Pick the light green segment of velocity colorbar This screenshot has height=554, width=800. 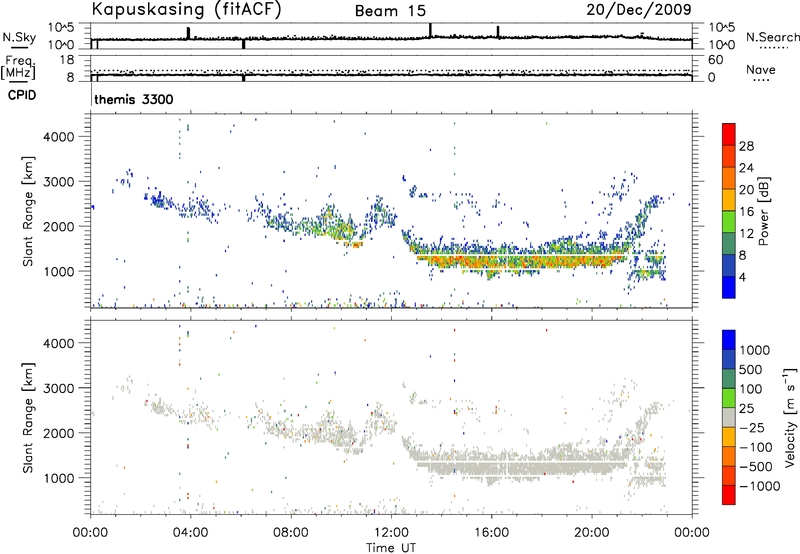click(x=729, y=398)
